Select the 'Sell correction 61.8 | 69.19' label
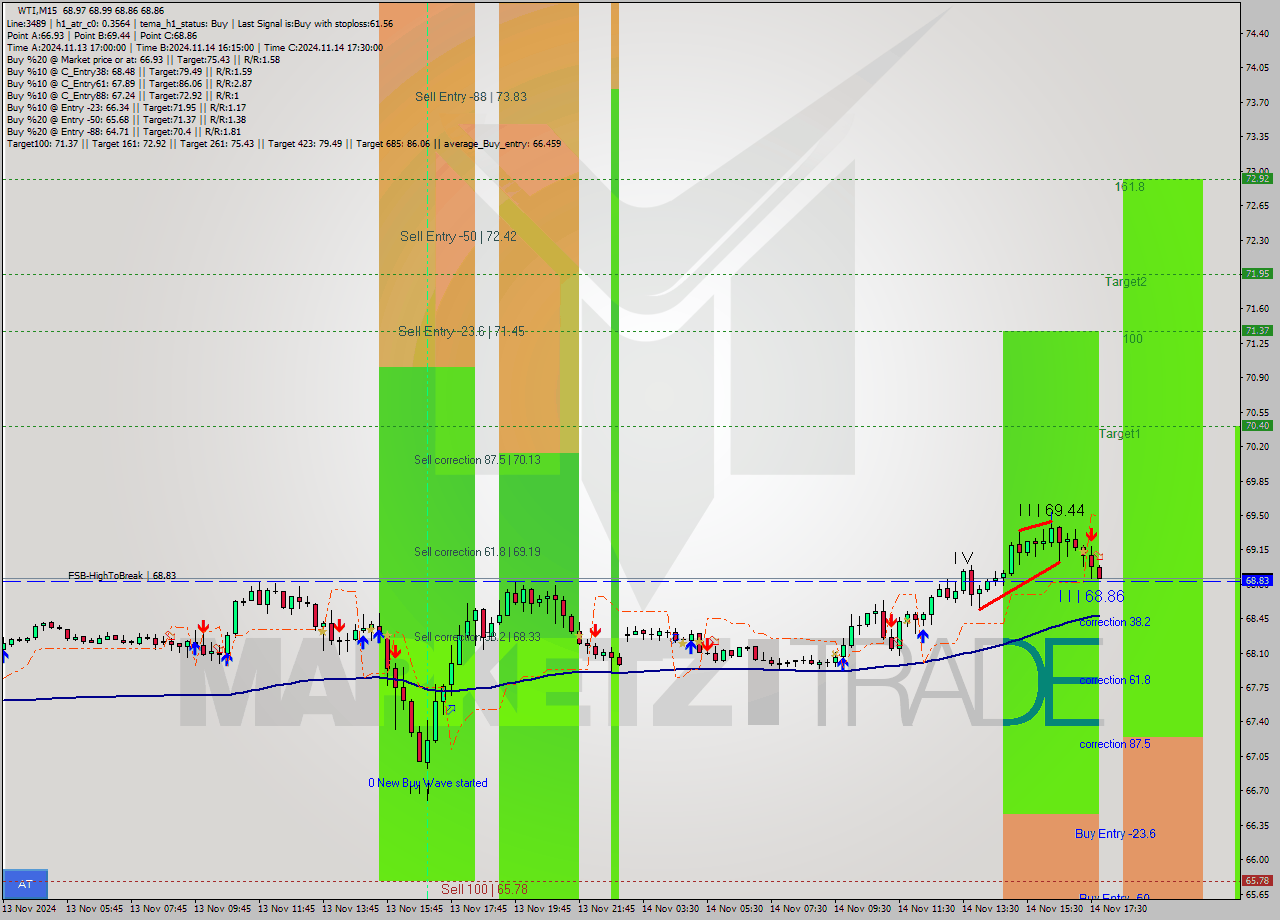 (477, 552)
